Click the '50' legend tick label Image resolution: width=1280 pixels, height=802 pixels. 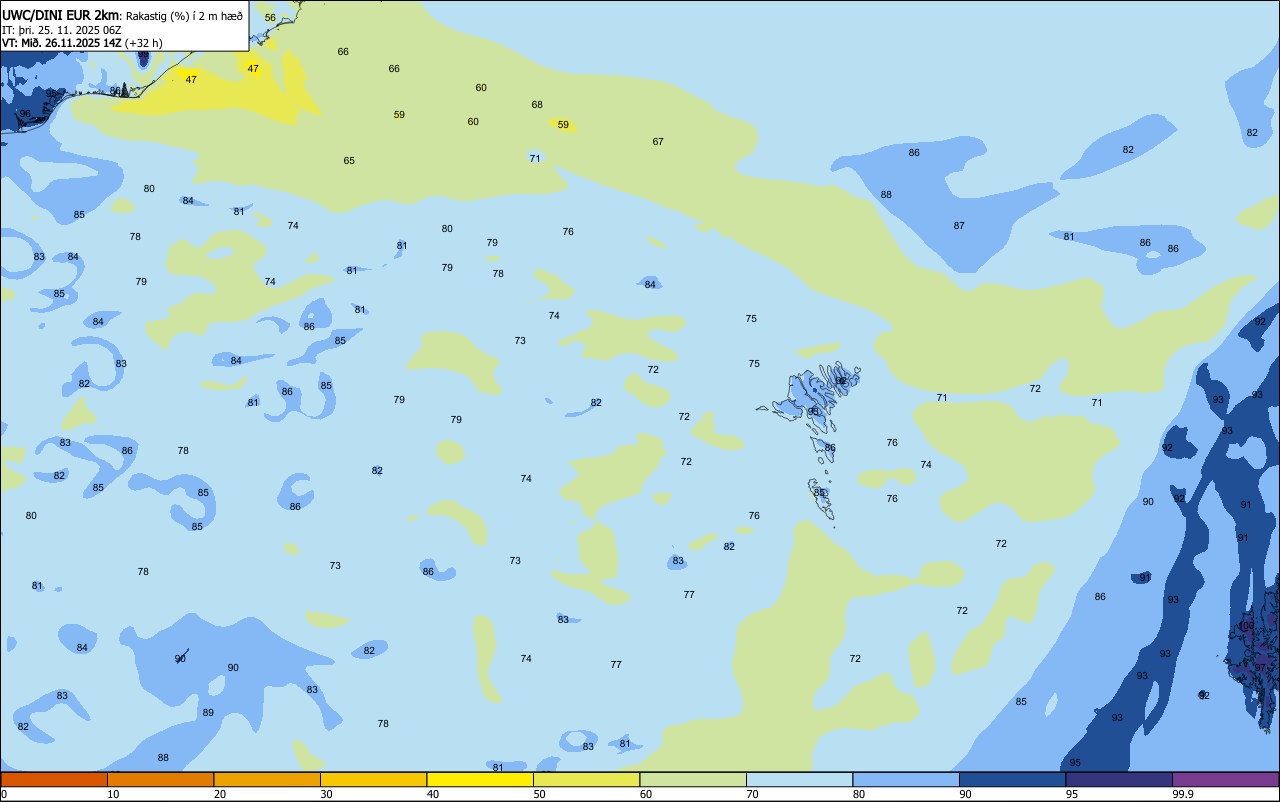539,794
